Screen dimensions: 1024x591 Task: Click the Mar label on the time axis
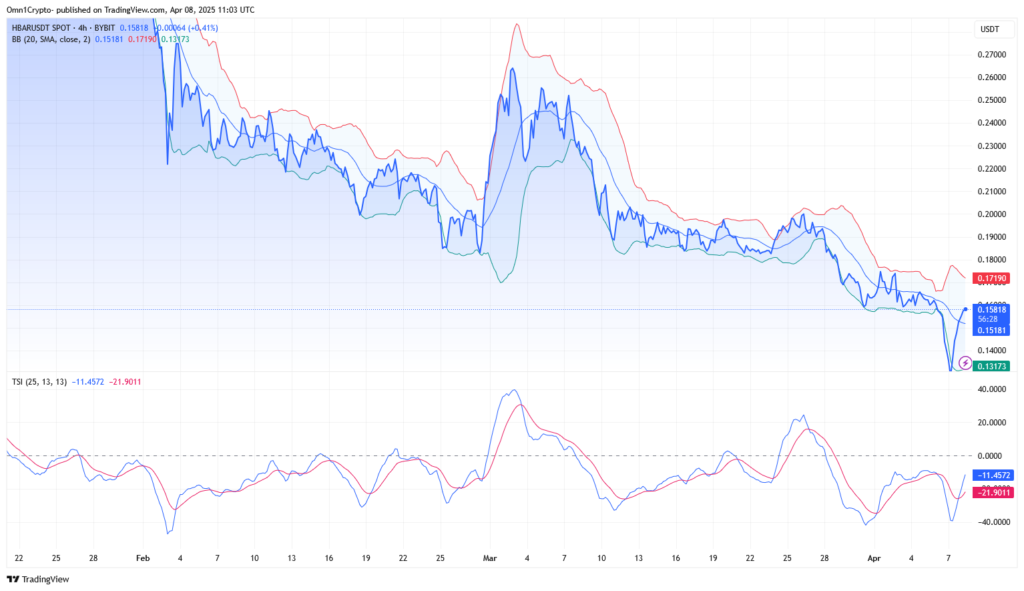click(x=489, y=556)
